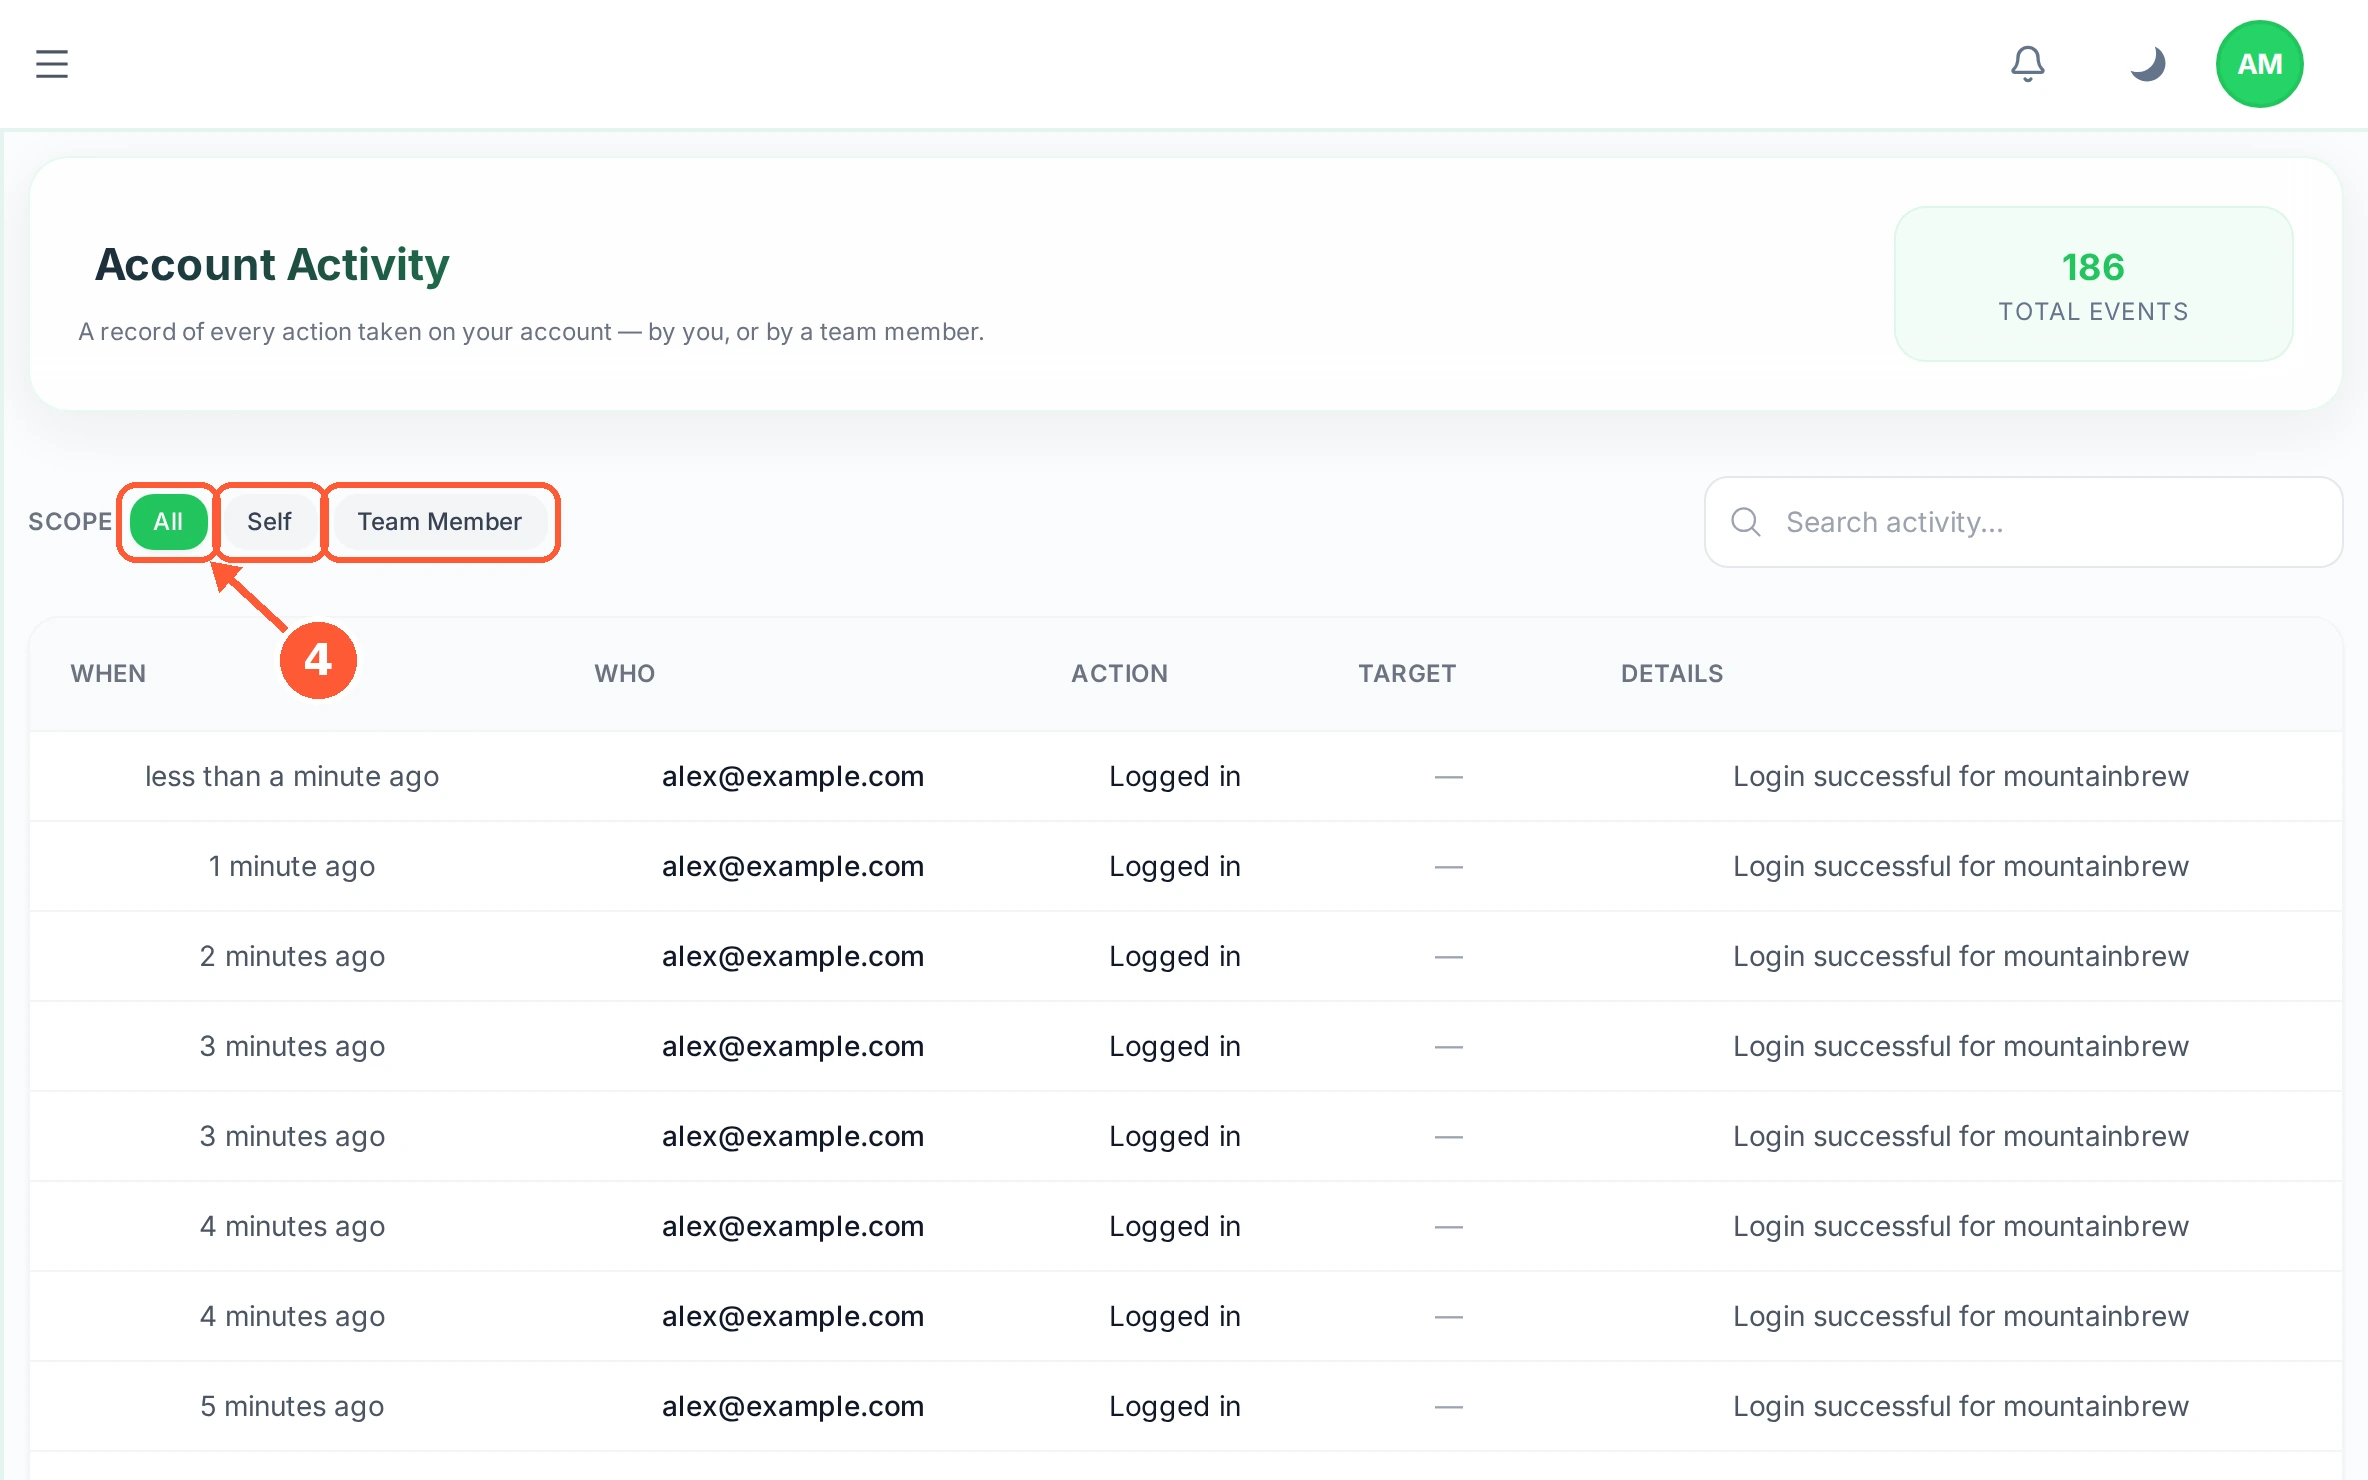
Task: Click alex@example.com in the 1 minute ago row
Action: click(x=793, y=867)
